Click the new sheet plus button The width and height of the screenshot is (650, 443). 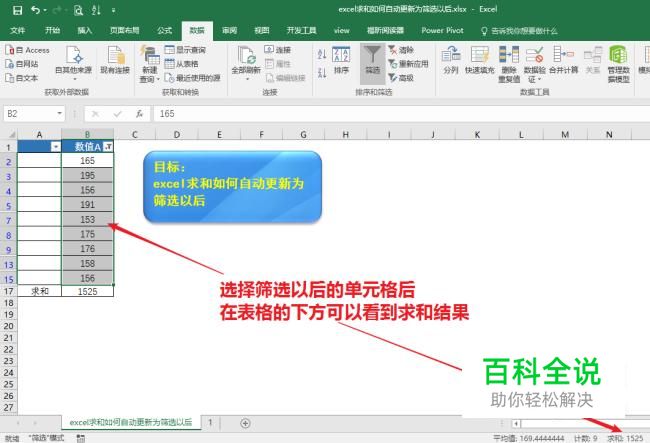click(x=245, y=423)
